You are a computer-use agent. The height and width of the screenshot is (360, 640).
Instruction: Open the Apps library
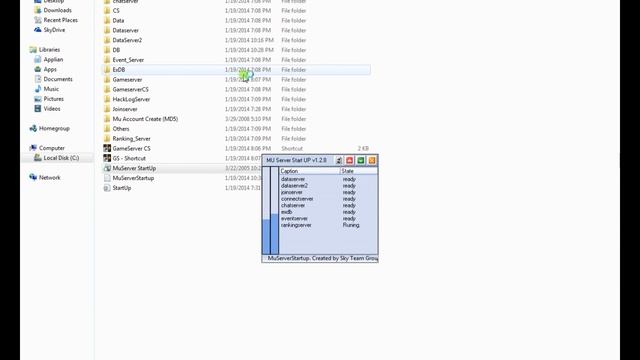pos(50,69)
